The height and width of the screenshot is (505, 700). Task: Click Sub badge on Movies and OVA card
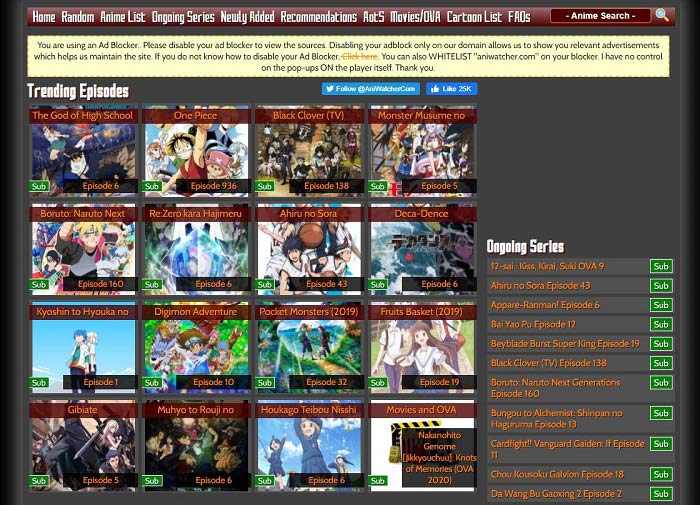coord(378,481)
